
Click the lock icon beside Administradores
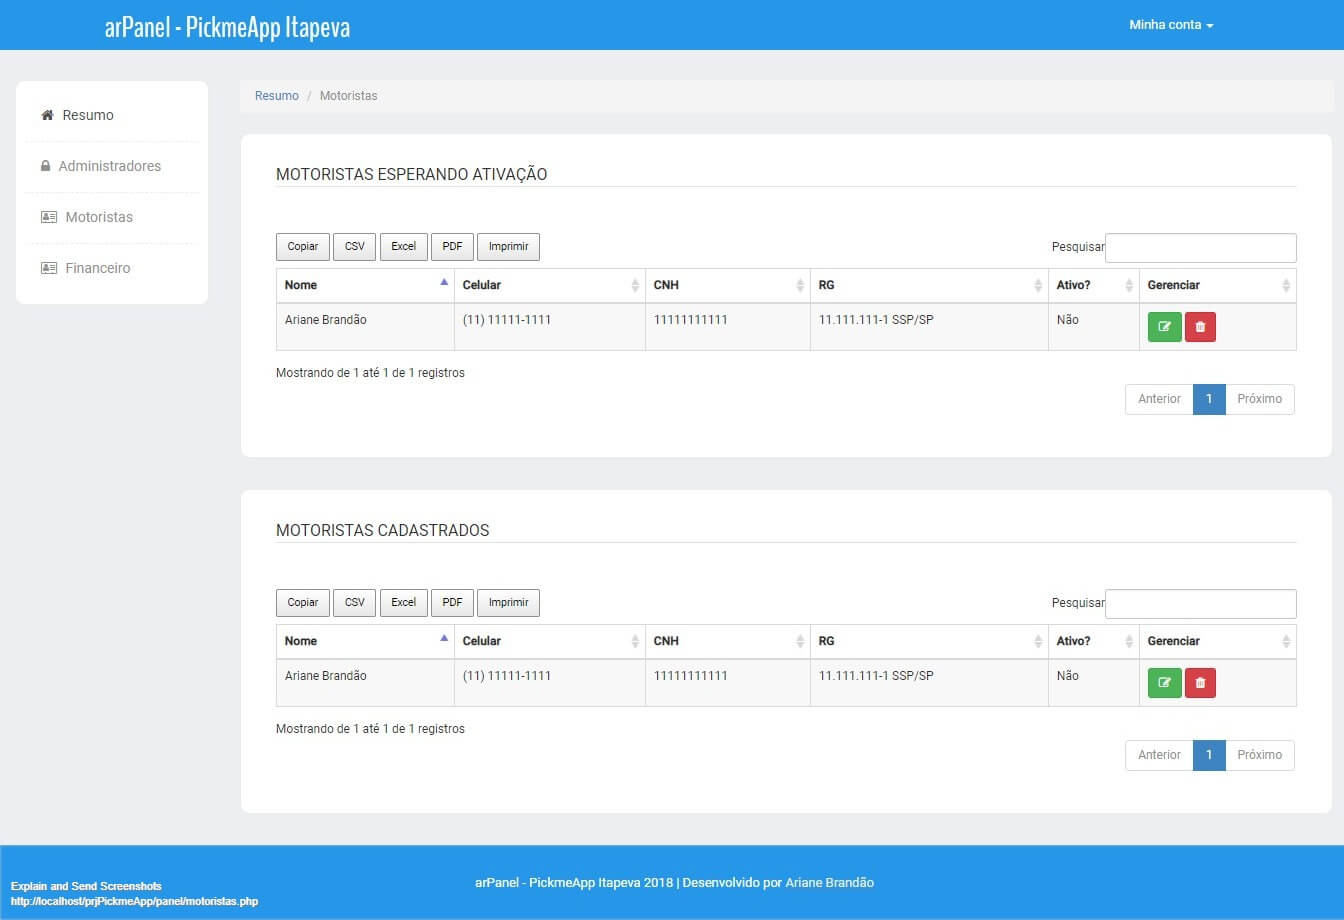45,166
